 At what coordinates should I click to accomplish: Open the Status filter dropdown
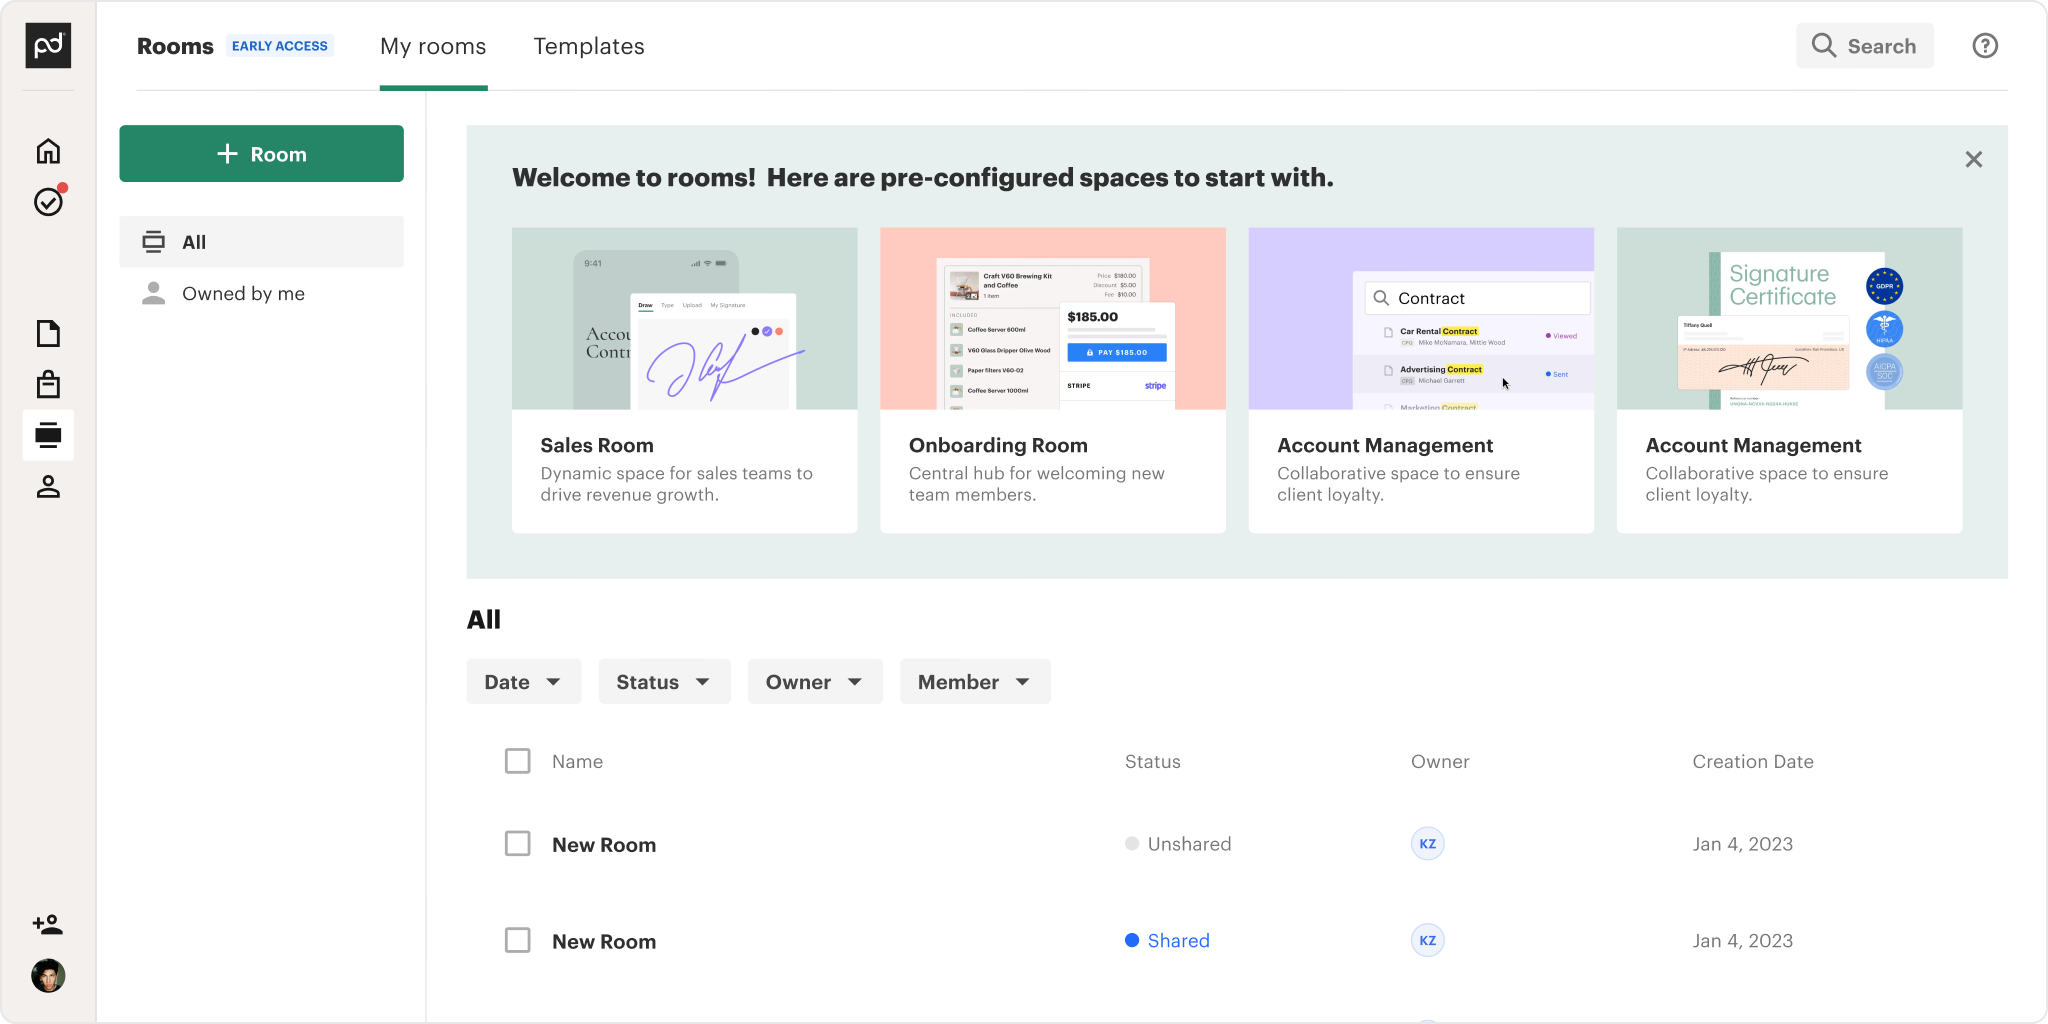[664, 682]
